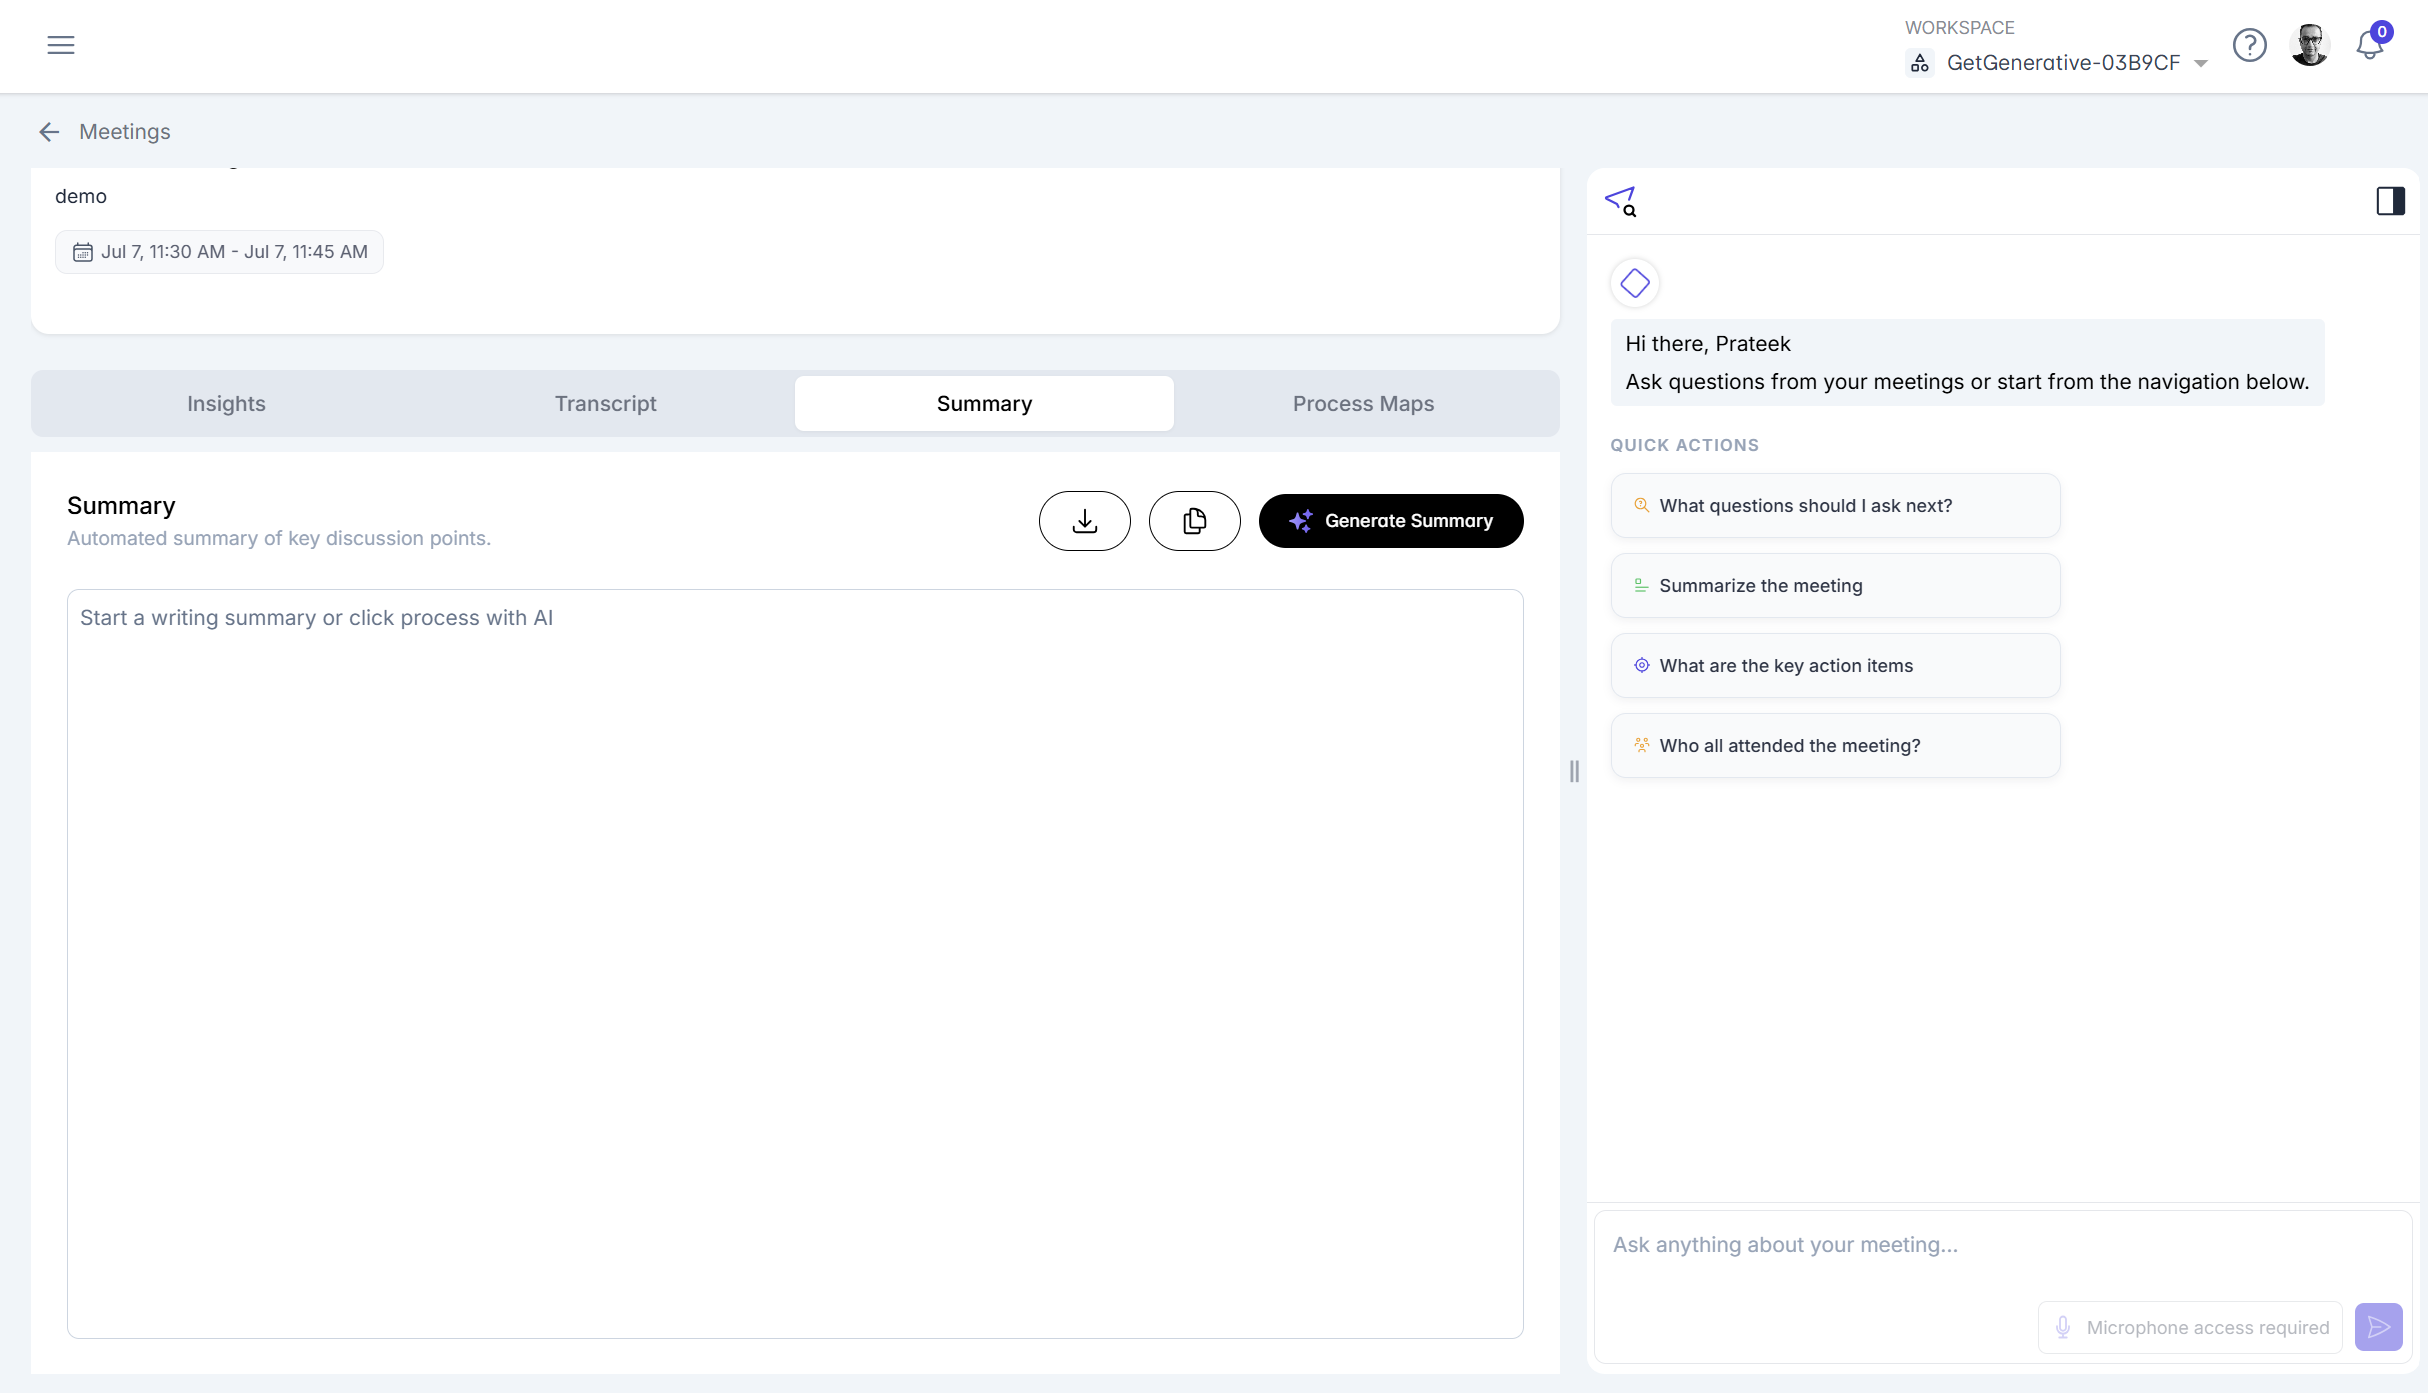Switch to the Transcript tab
The height and width of the screenshot is (1393, 2428).
coord(605,403)
